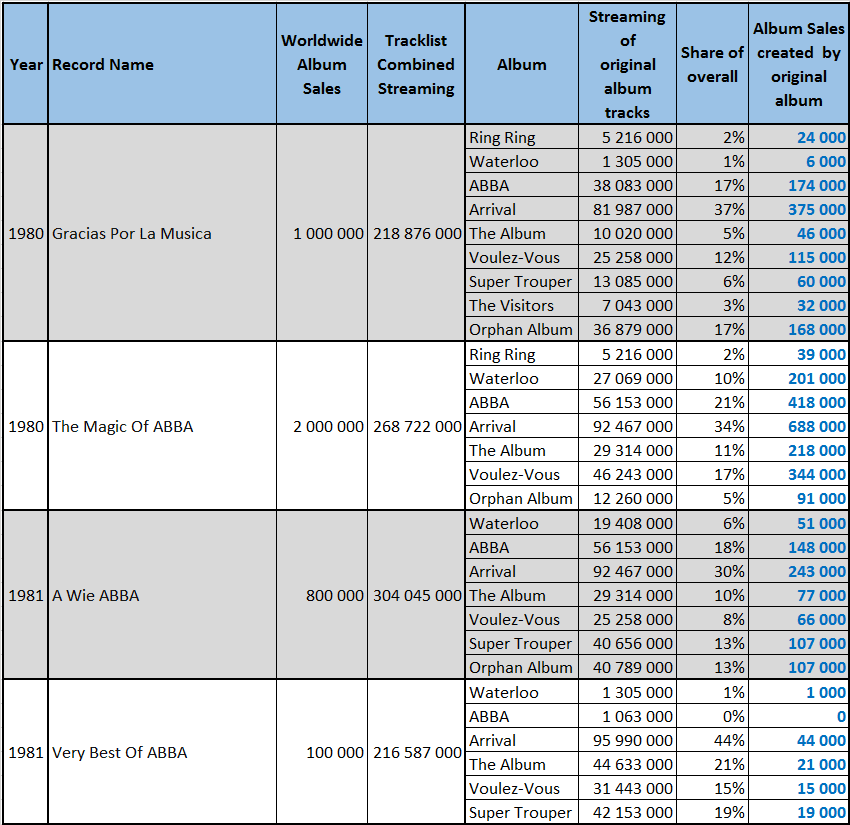Select combined streaming 218 876 000
Screen dimensions: 850x825
coord(417,234)
